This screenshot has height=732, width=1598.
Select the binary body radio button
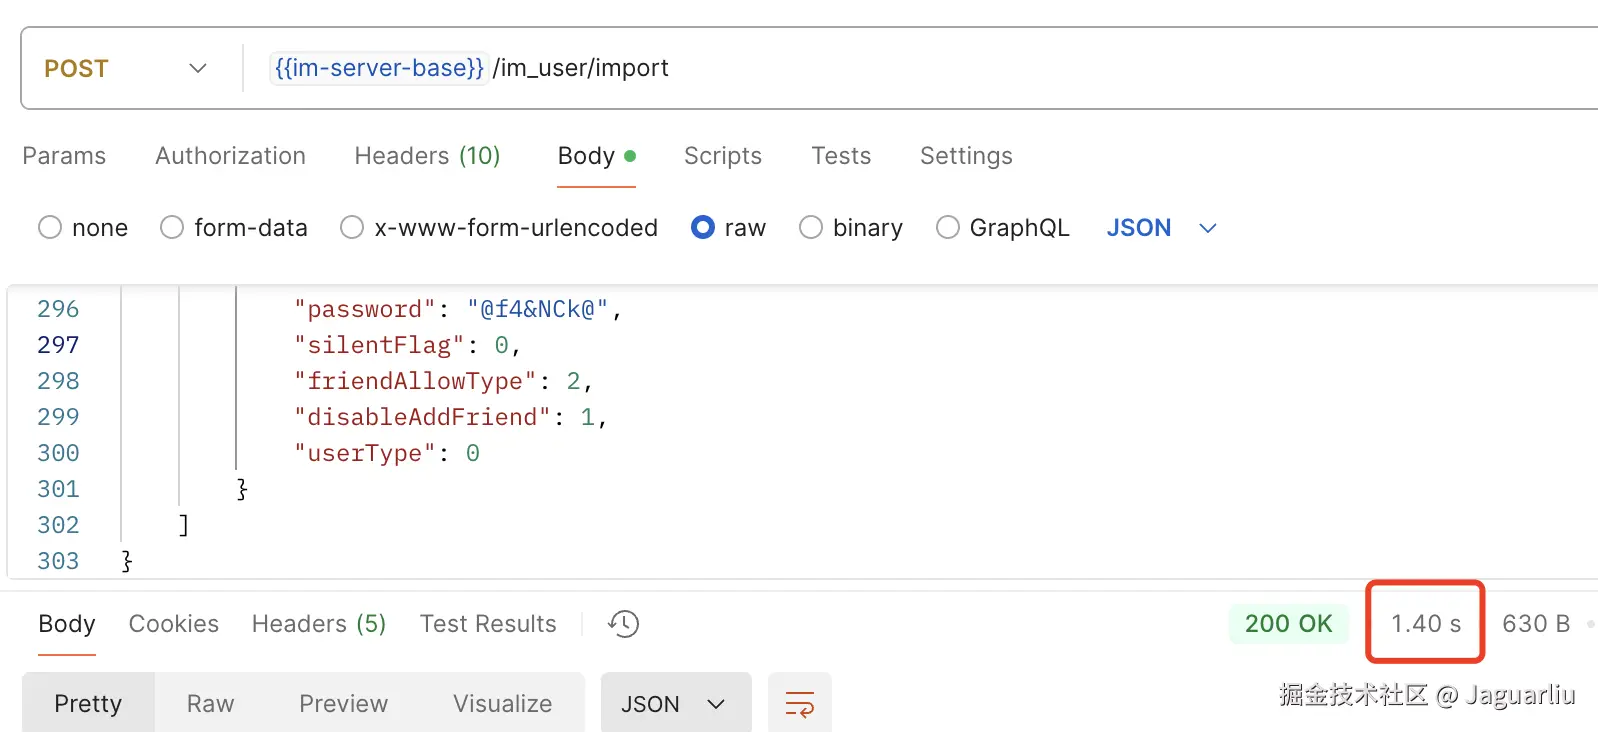(811, 228)
